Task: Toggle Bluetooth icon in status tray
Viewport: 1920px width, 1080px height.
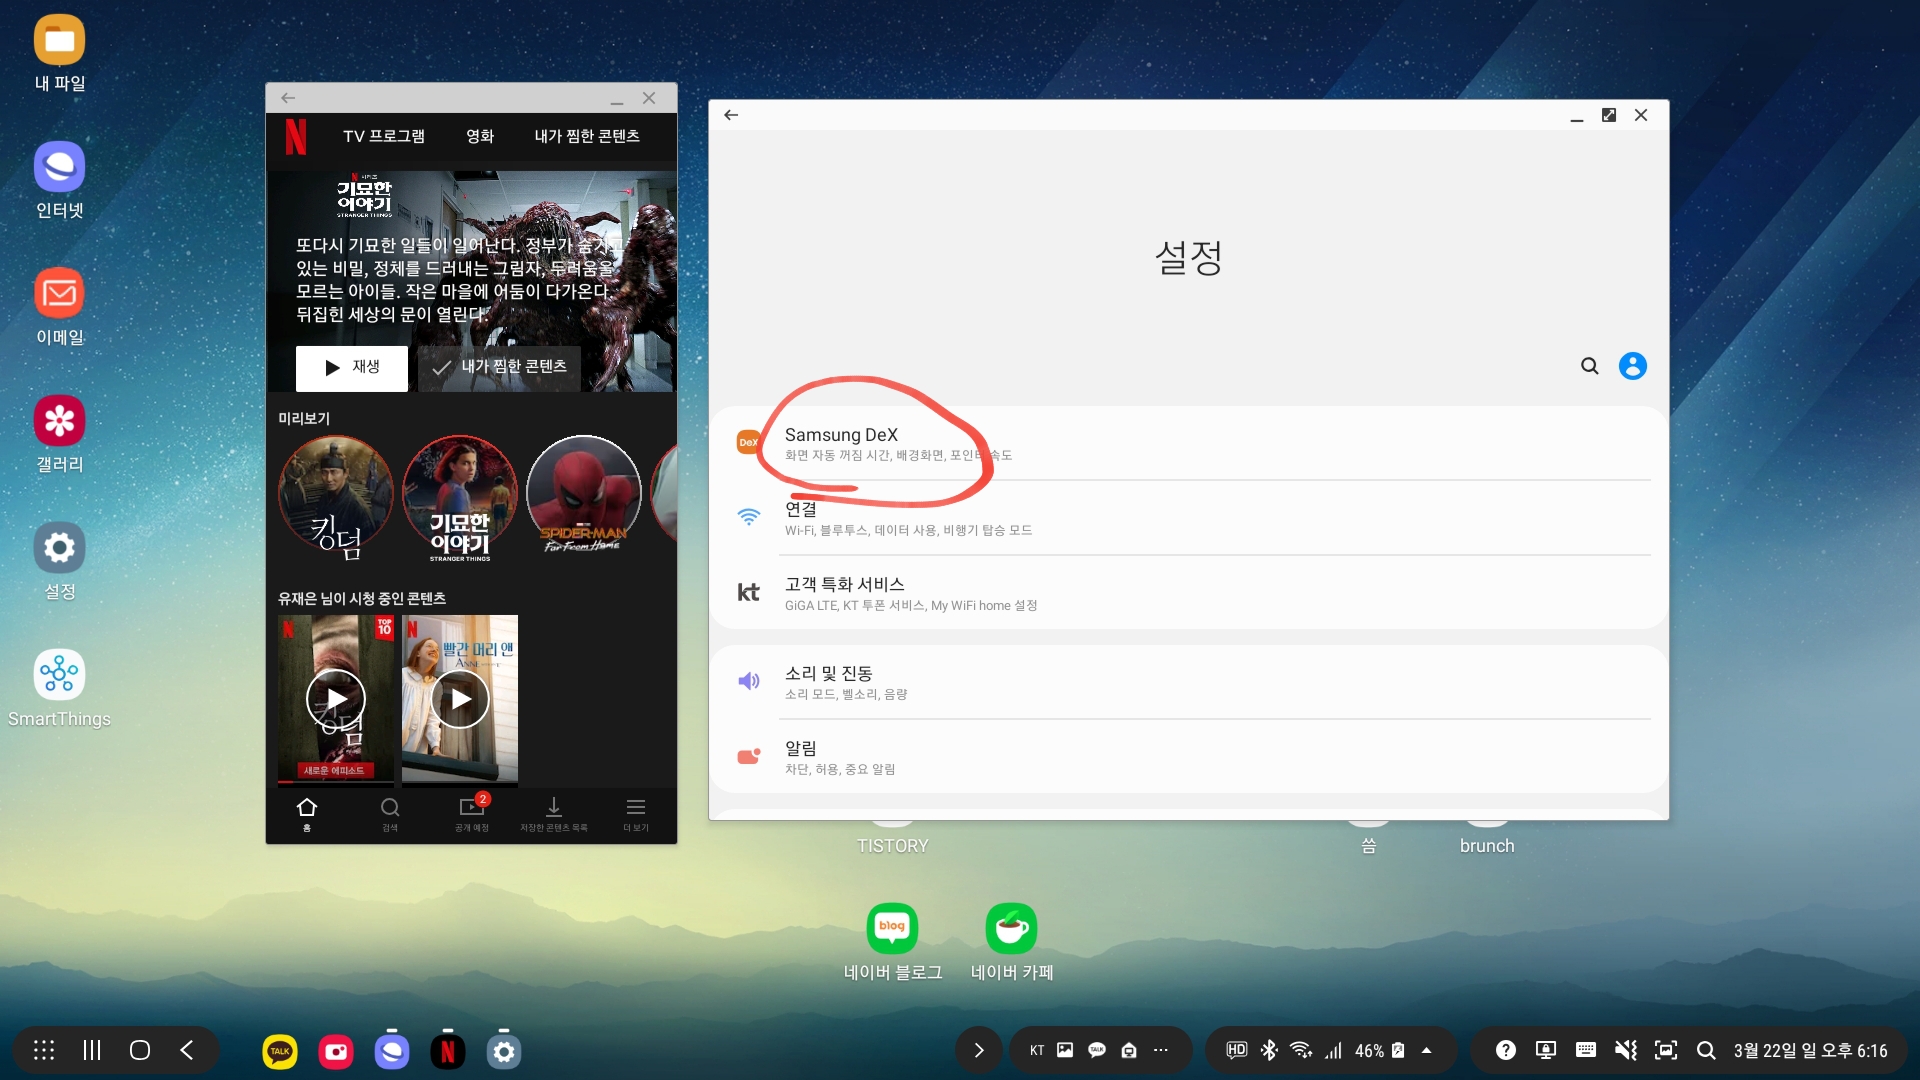Action: pyautogui.click(x=1269, y=1050)
